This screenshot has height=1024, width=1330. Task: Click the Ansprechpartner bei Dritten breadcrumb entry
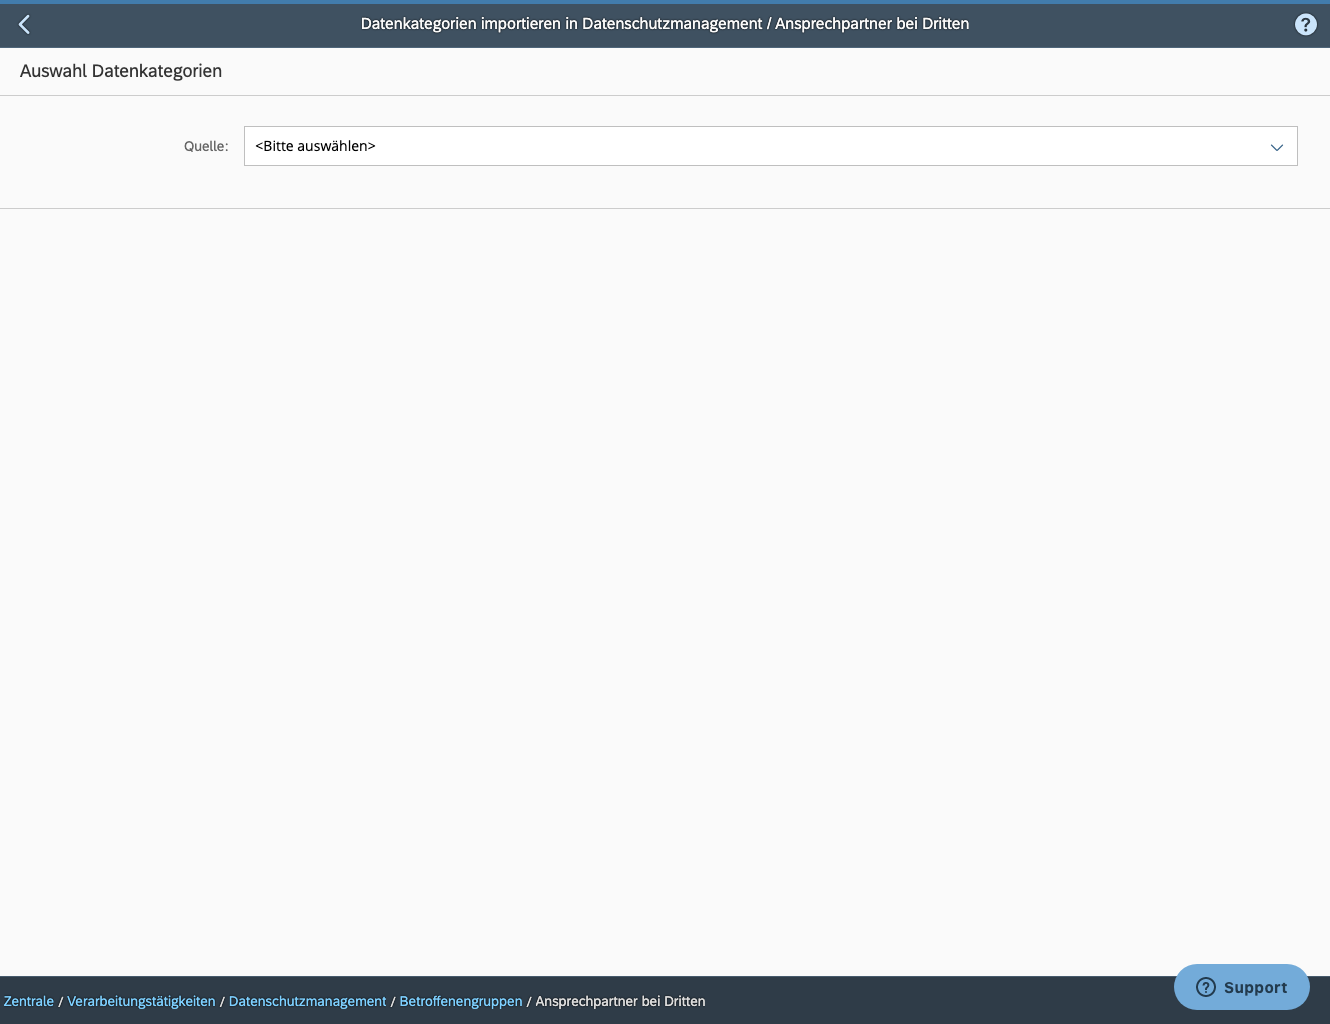click(620, 1001)
